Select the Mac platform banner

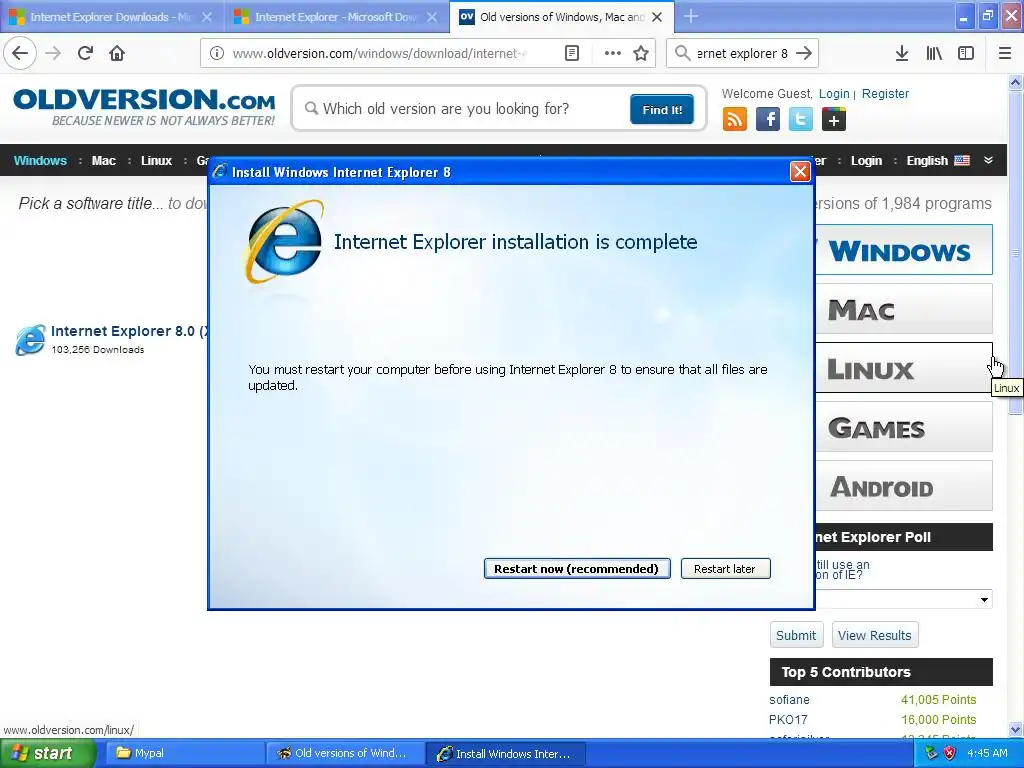(904, 309)
